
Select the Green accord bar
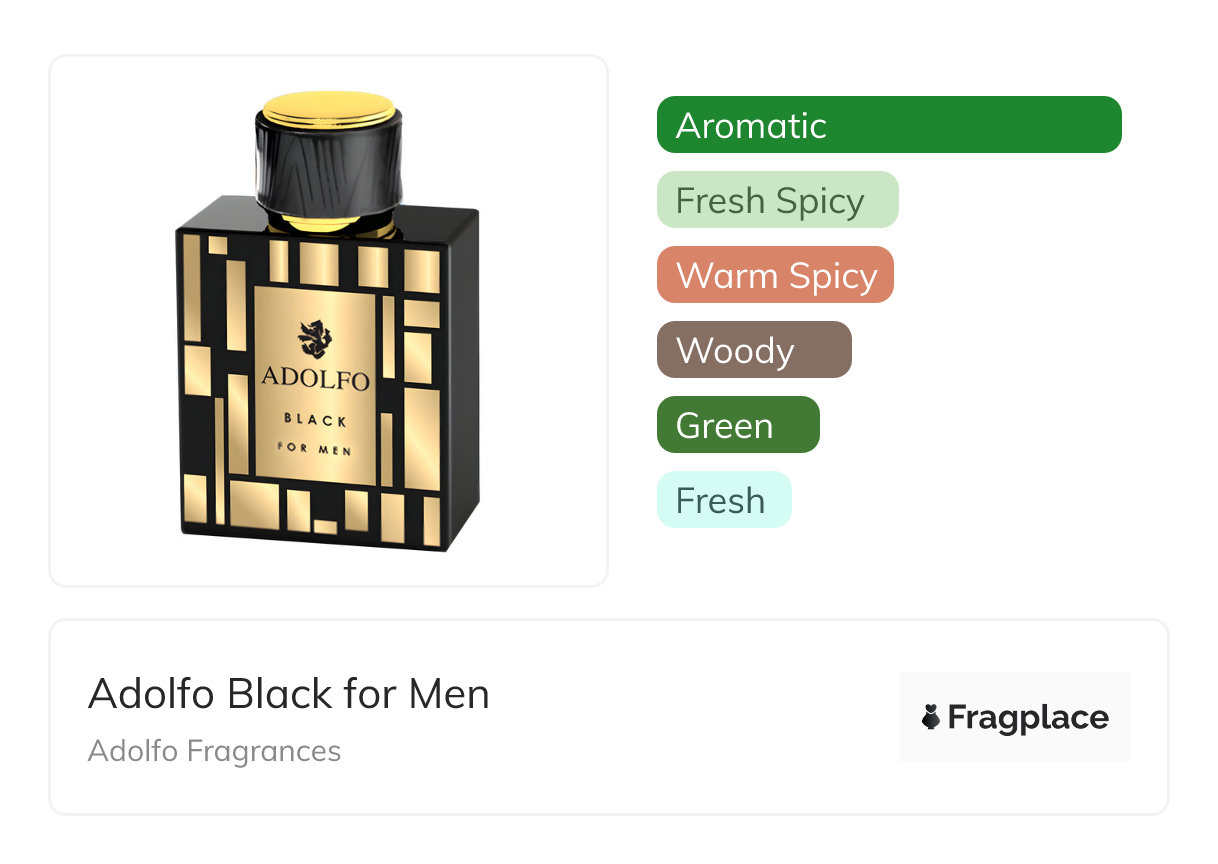click(738, 425)
